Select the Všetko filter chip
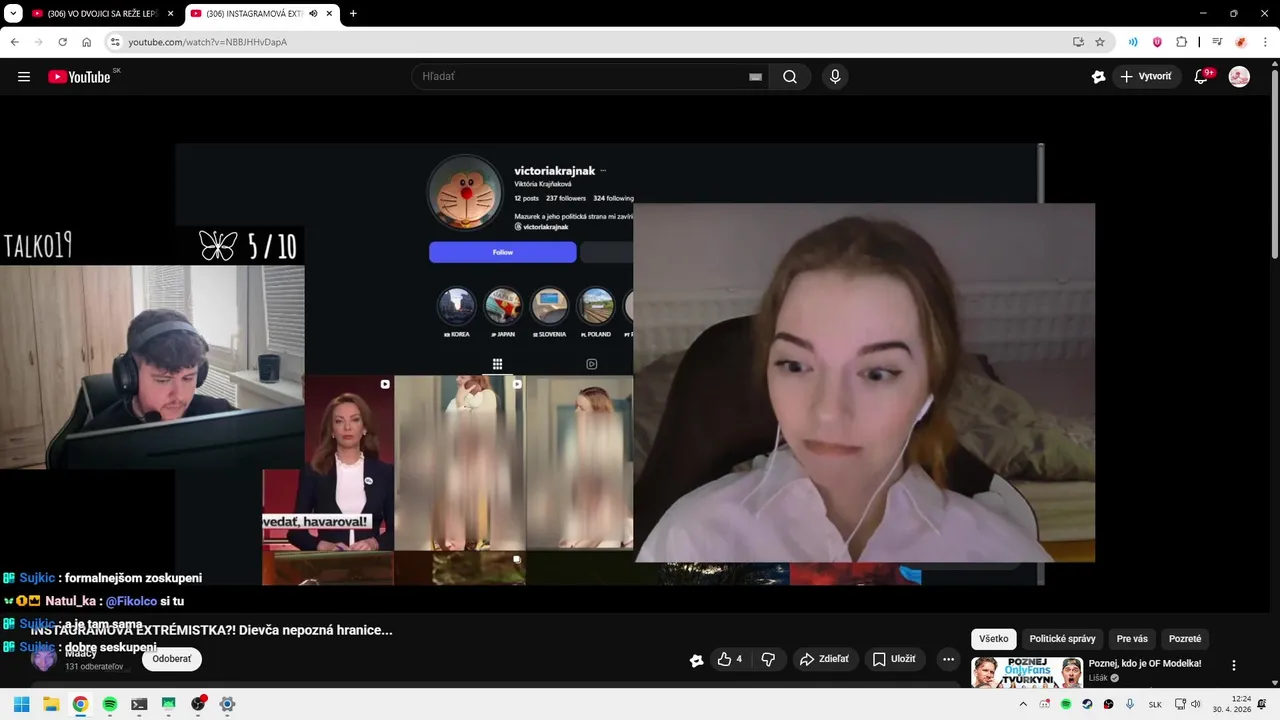The image size is (1280, 720). tap(994, 639)
